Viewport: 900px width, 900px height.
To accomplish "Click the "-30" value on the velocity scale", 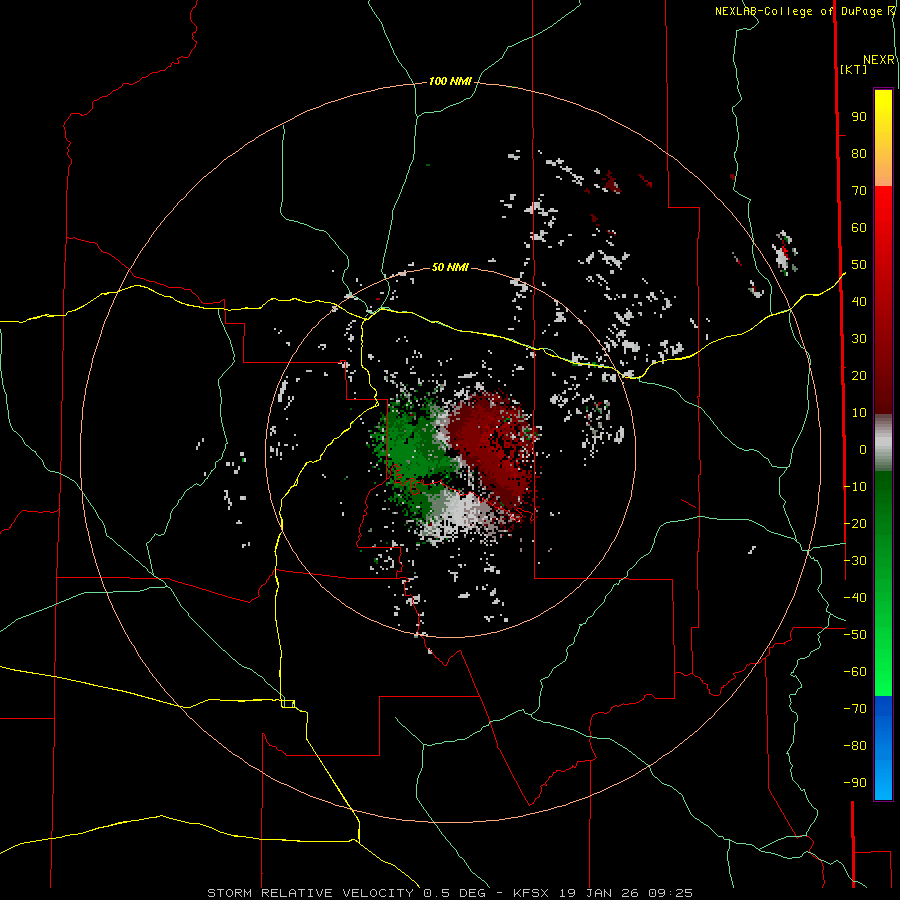I will tap(855, 561).
